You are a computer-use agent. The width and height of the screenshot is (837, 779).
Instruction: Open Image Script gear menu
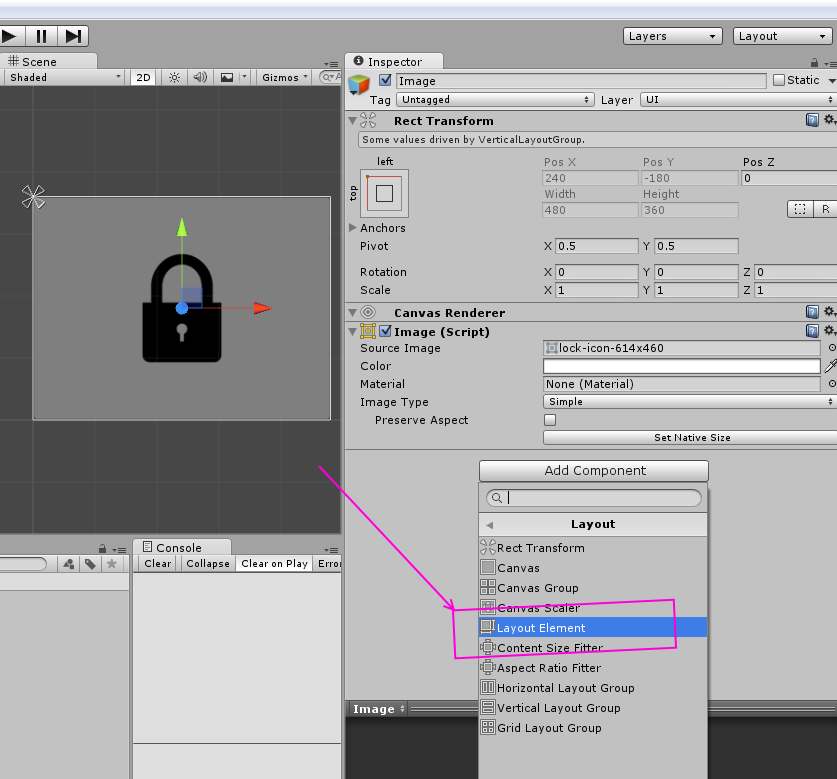click(x=829, y=331)
